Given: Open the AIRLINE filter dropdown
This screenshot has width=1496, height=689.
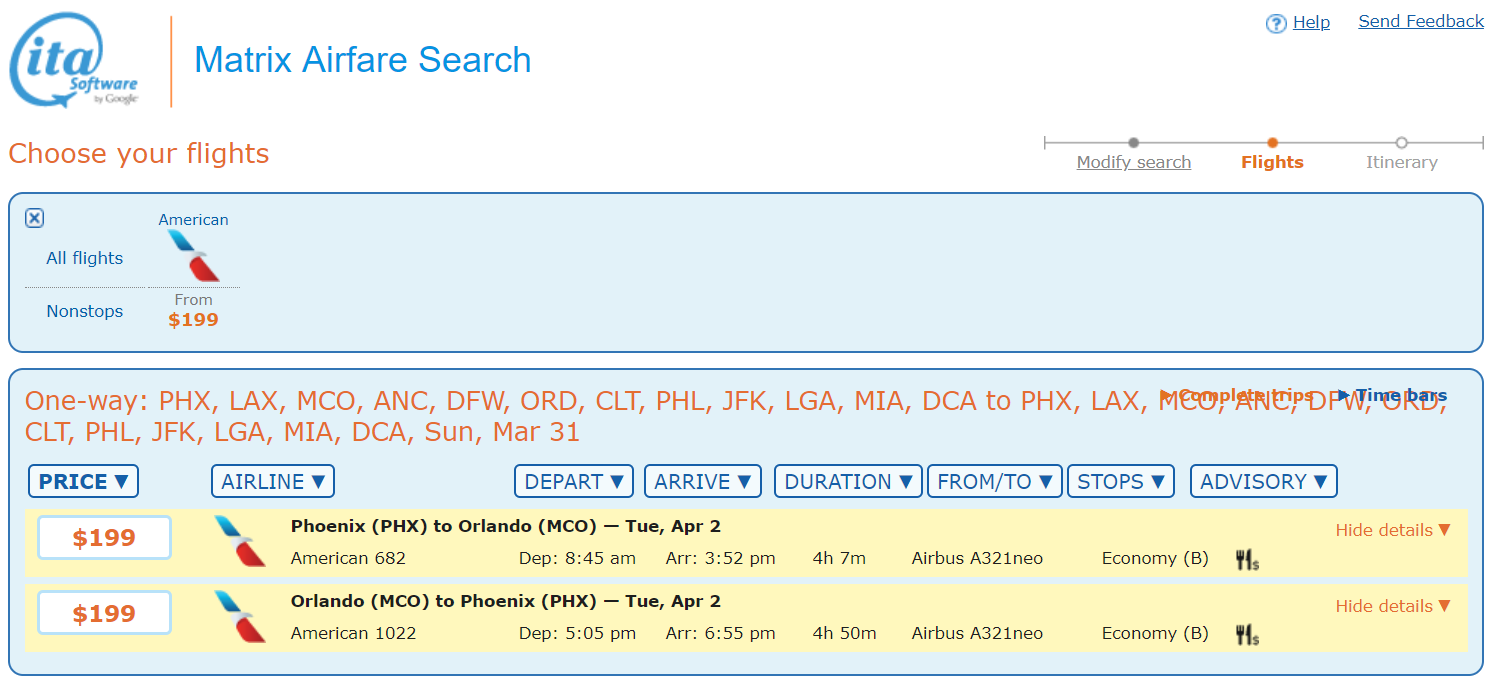Looking at the screenshot, I should [273, 481].
